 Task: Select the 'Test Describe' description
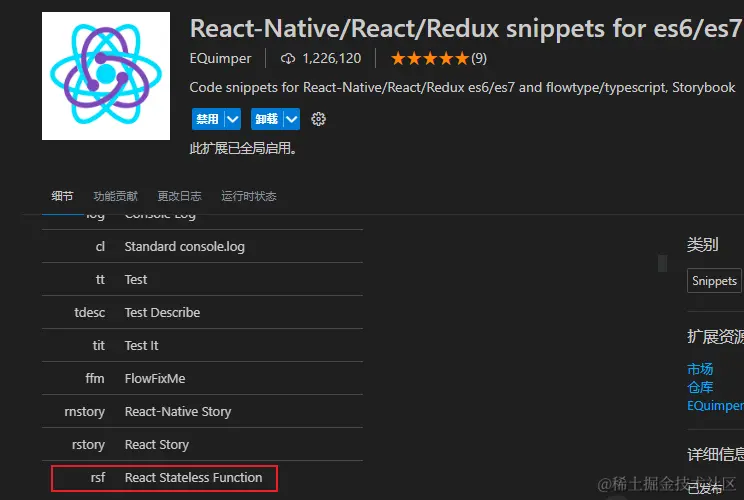click(162, 313)
